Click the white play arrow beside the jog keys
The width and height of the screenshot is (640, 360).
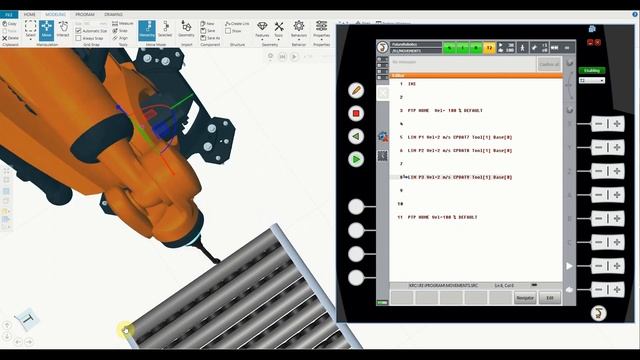(x=569, y=266)
